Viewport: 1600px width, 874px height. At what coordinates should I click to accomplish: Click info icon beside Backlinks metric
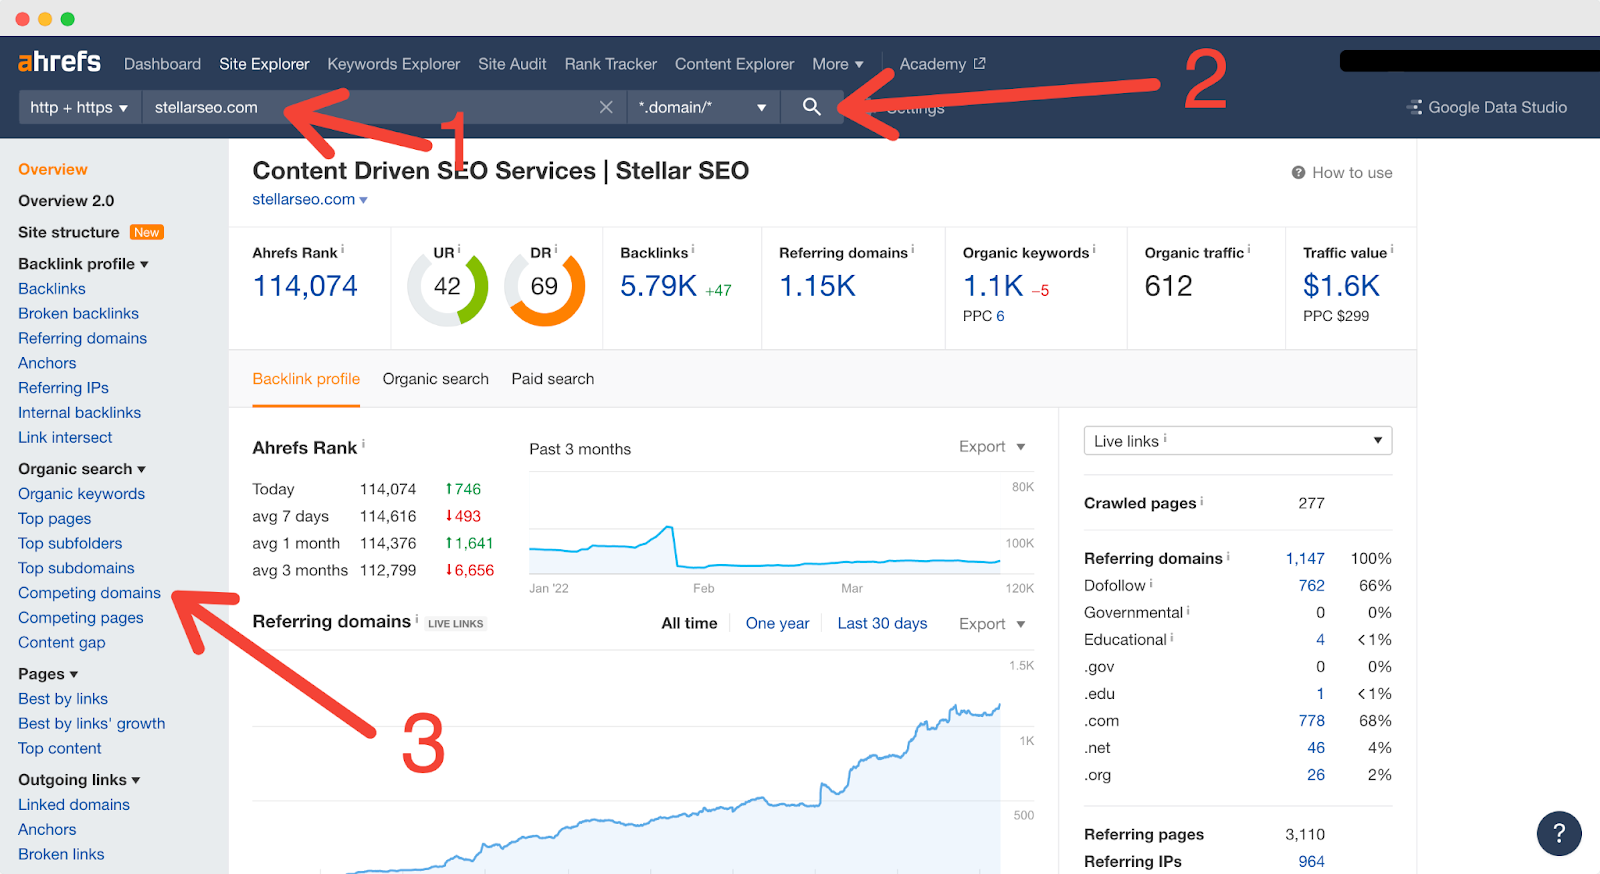693,250
